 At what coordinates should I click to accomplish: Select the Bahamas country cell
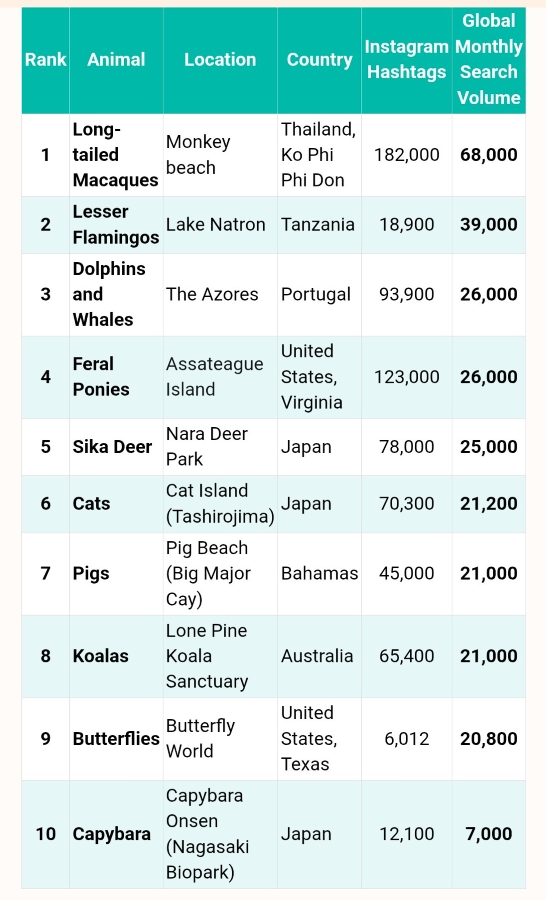pyautogui.click(x=319, y=574)
